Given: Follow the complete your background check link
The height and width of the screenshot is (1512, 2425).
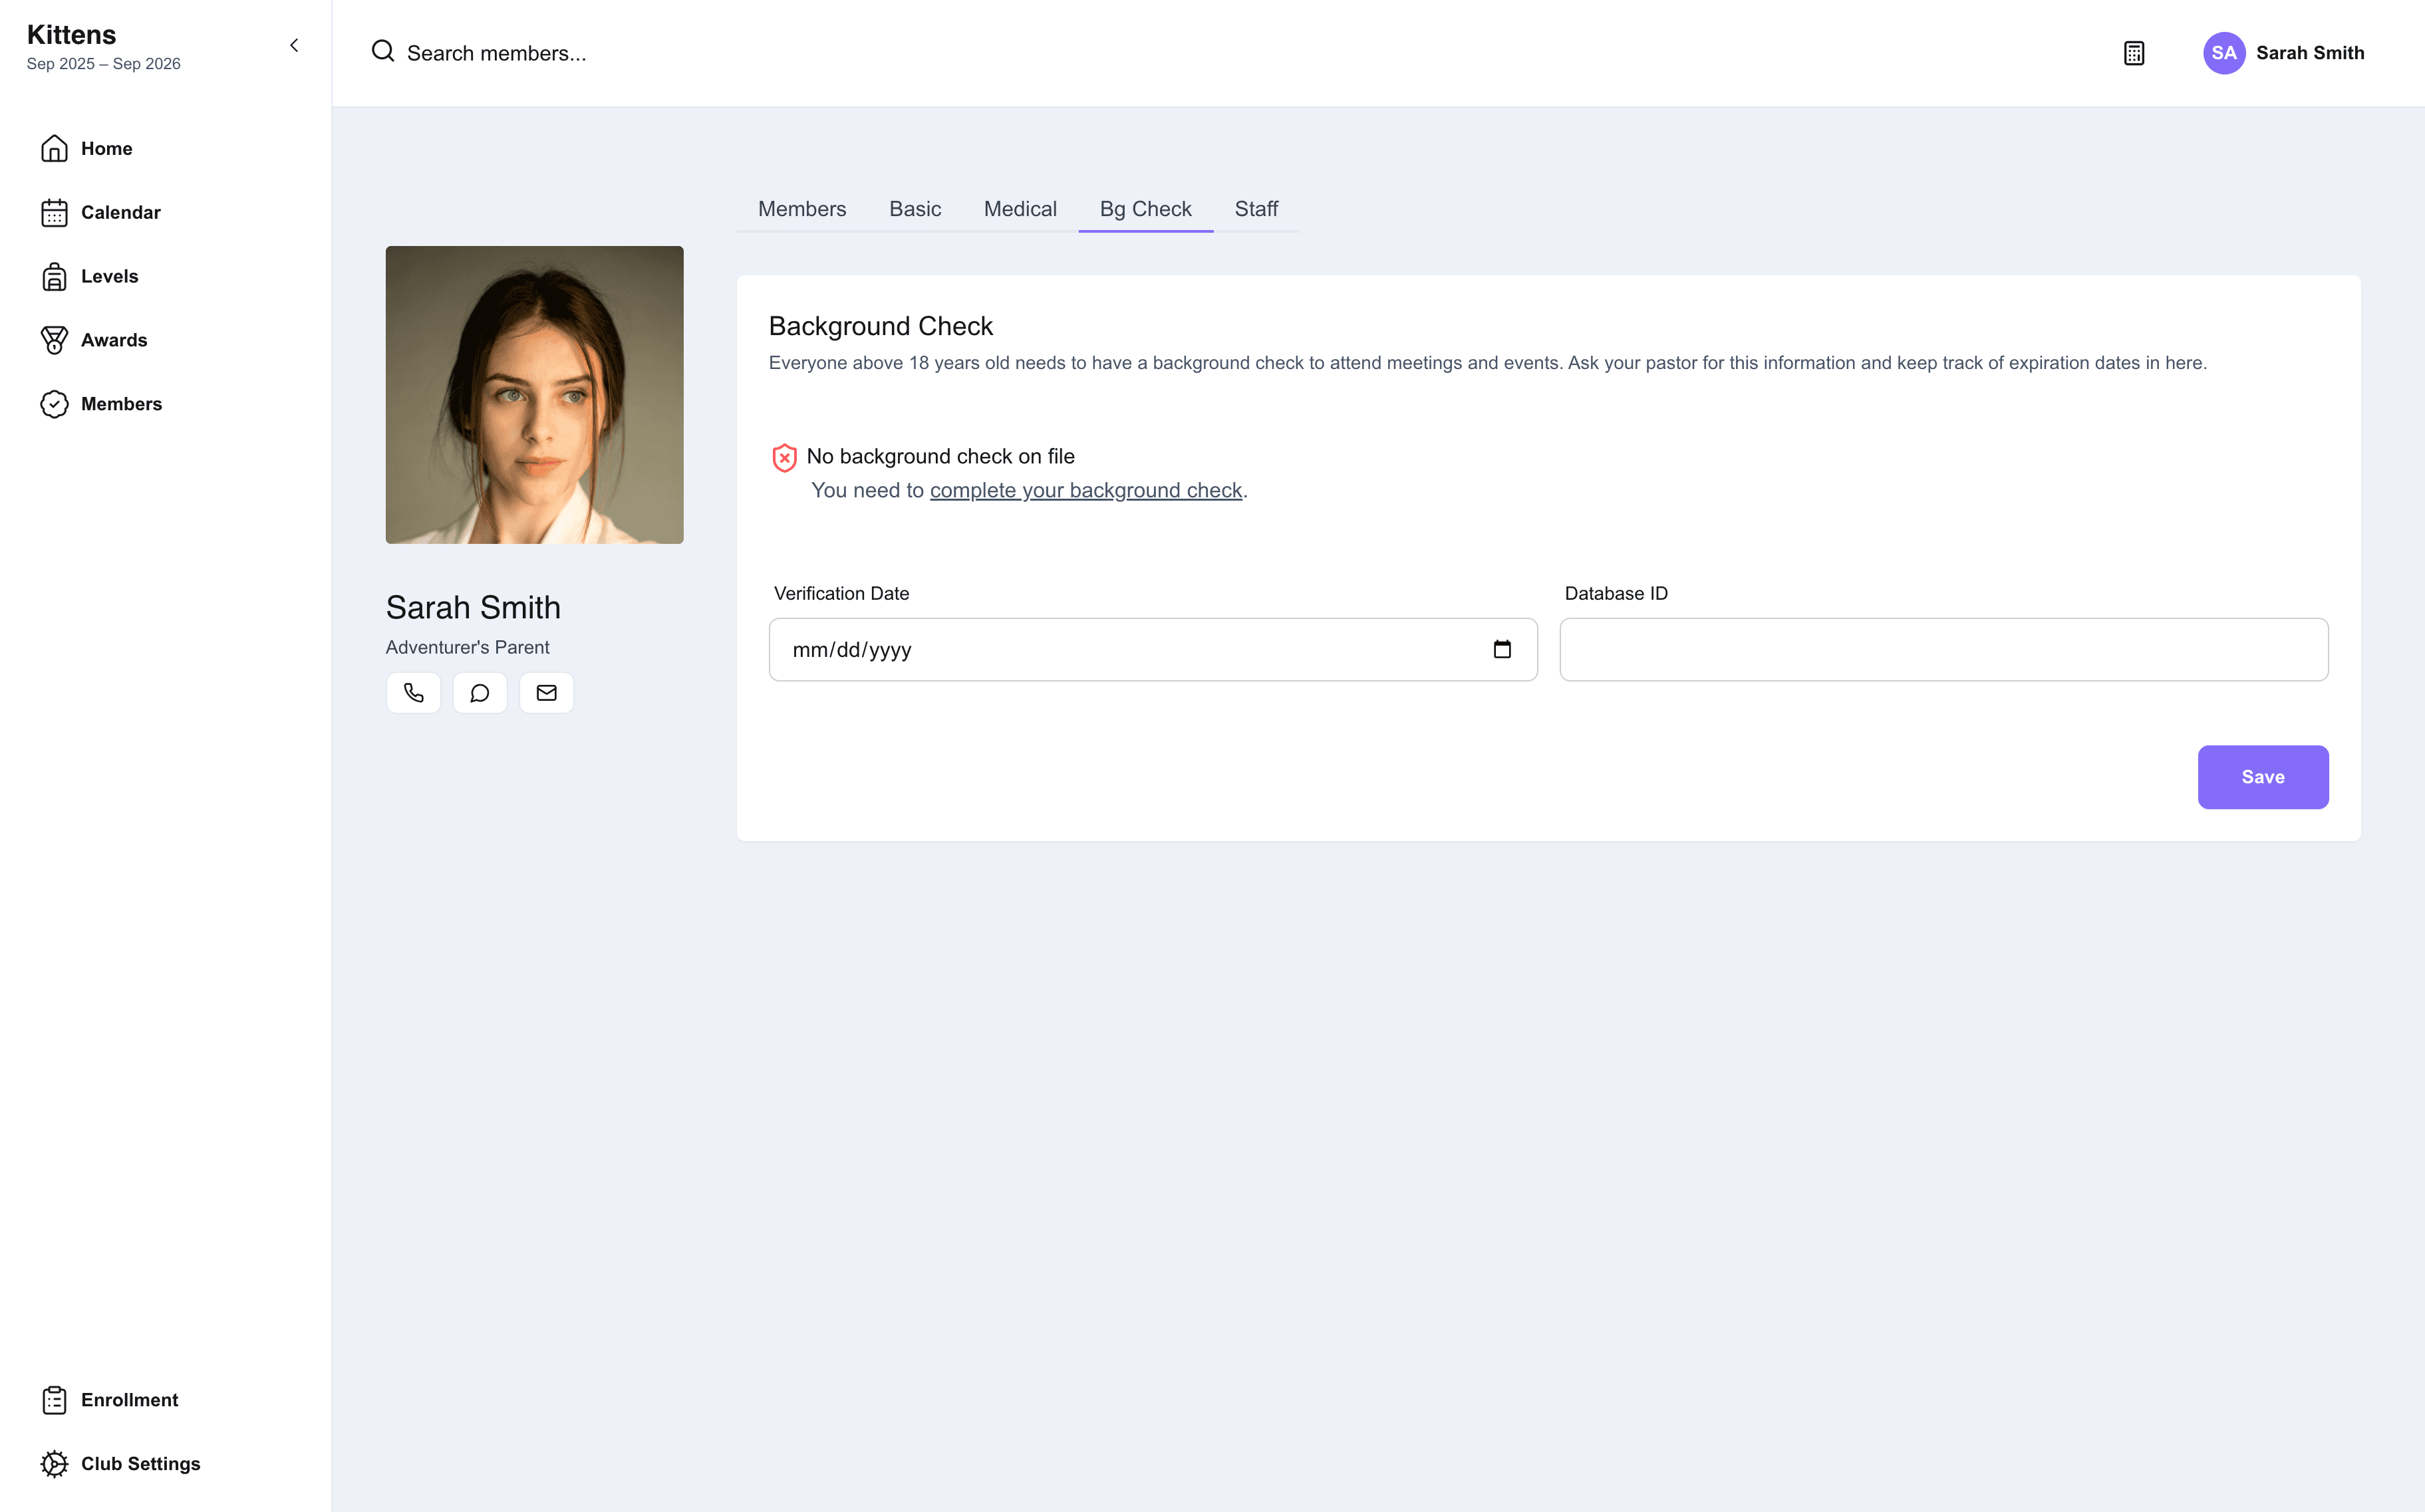Looking at the screenshot, I should click(x=1086, y=490).
